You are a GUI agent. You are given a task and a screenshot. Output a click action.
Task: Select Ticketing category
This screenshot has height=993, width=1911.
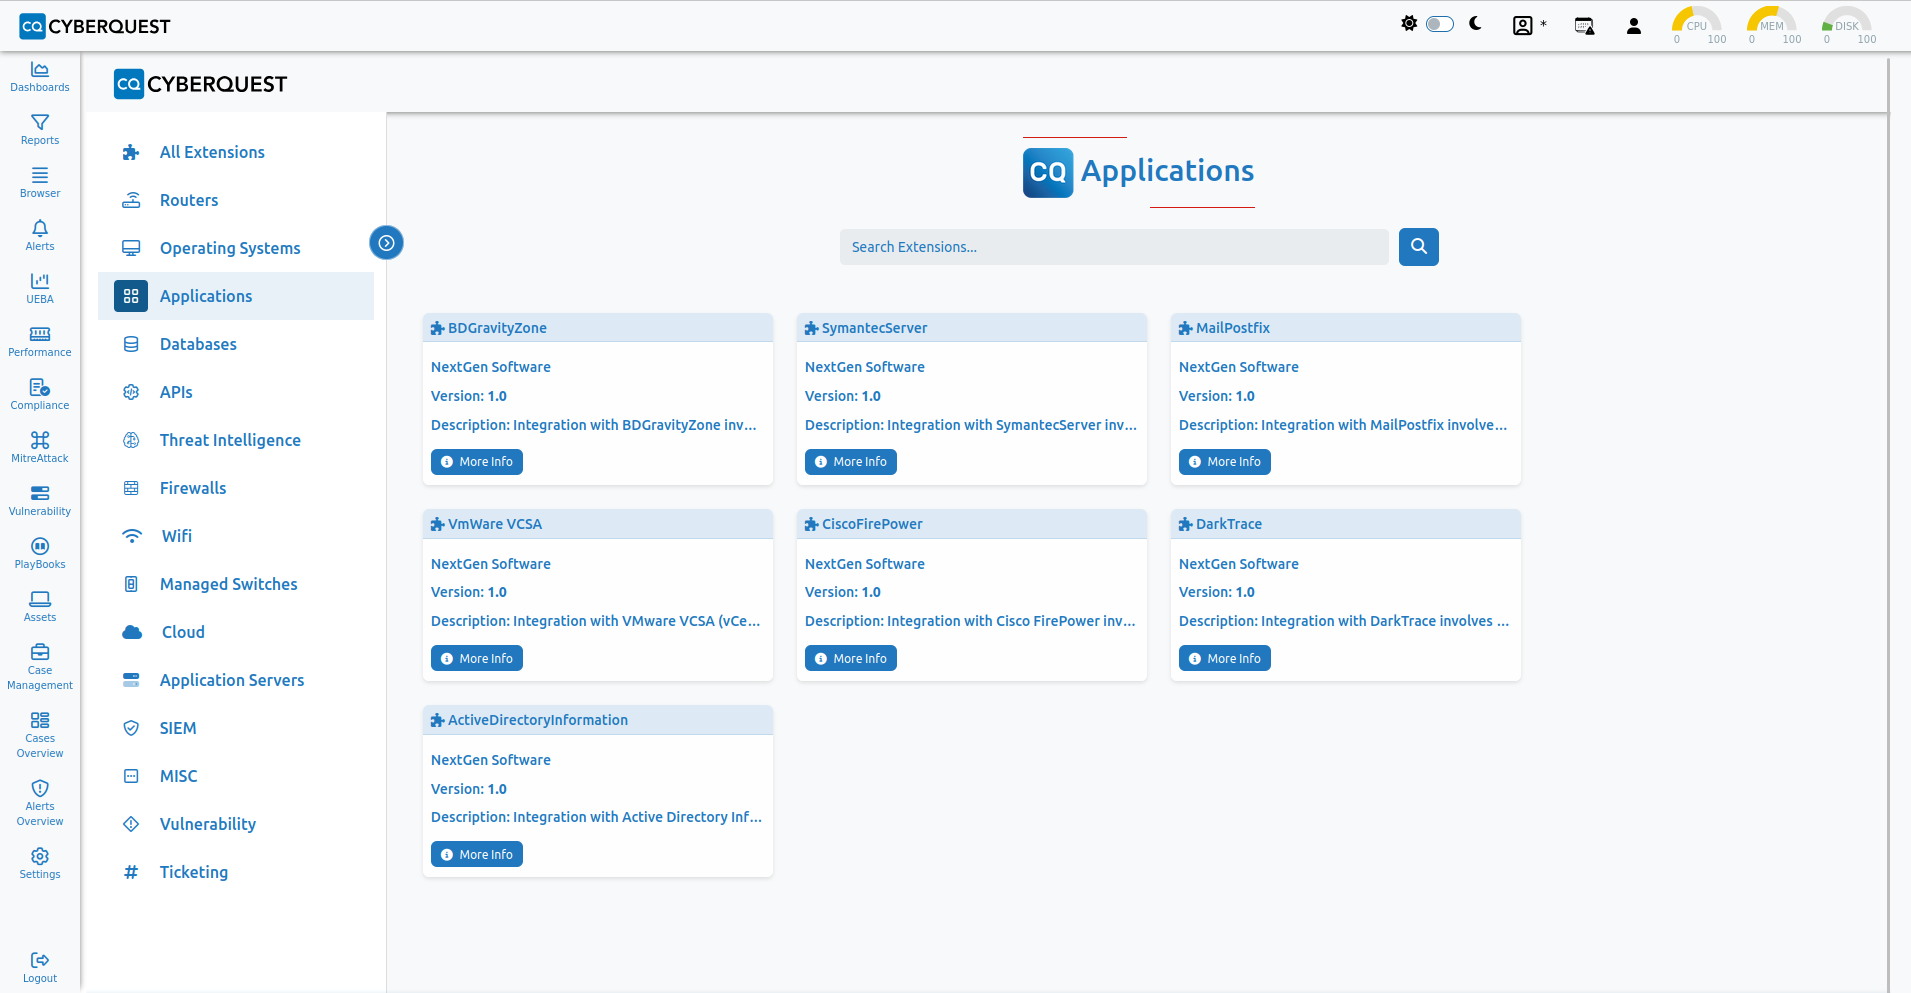(x=236, y=872)
